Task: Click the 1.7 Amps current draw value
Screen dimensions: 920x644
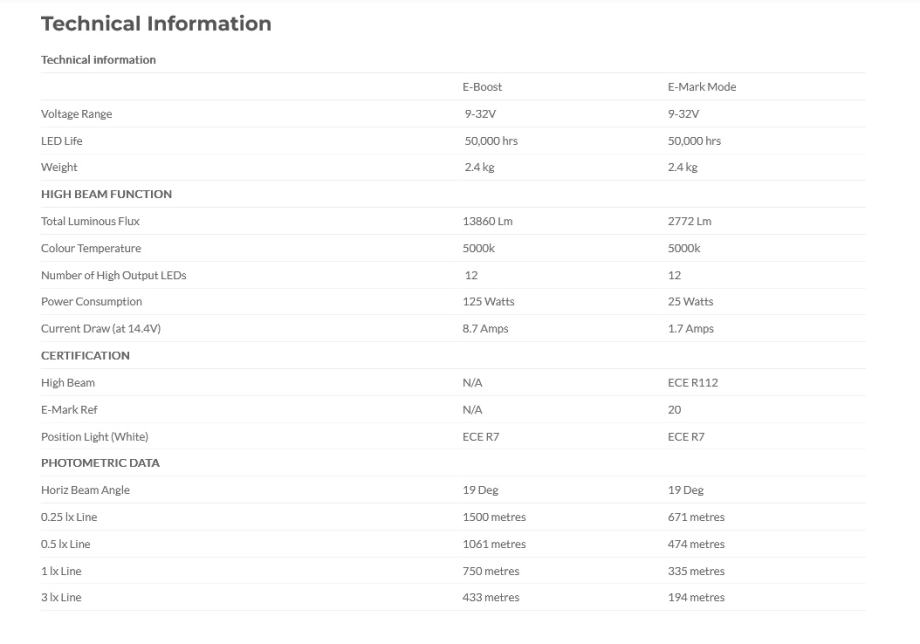Action: [690, 329]
